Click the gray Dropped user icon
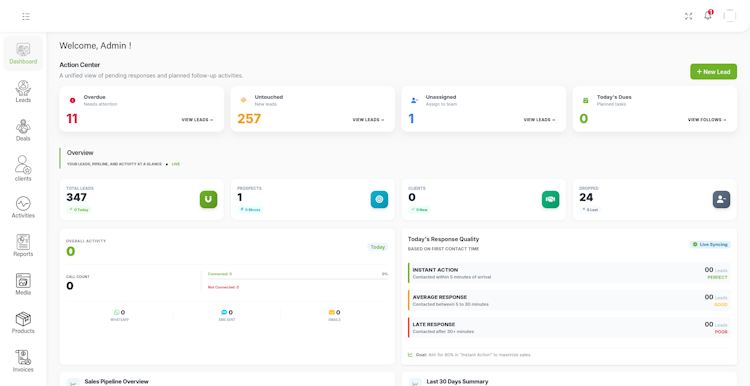This screenshot has height=386, width=750. coord(721,199)
